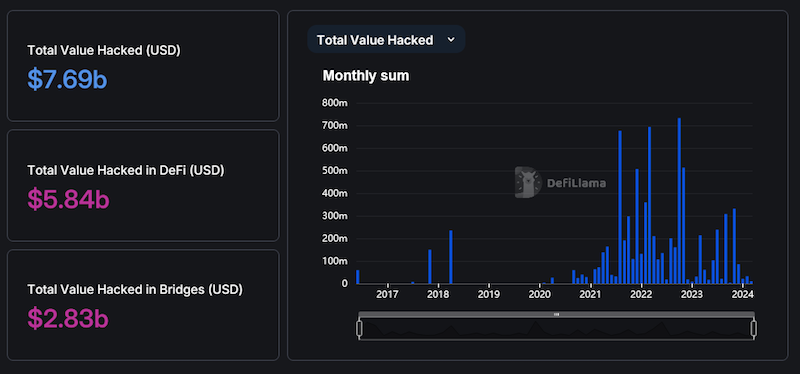Click the 2017 x-axis label
The height and width of the screenshot is (374, 800).
click(x=387, y=294)
